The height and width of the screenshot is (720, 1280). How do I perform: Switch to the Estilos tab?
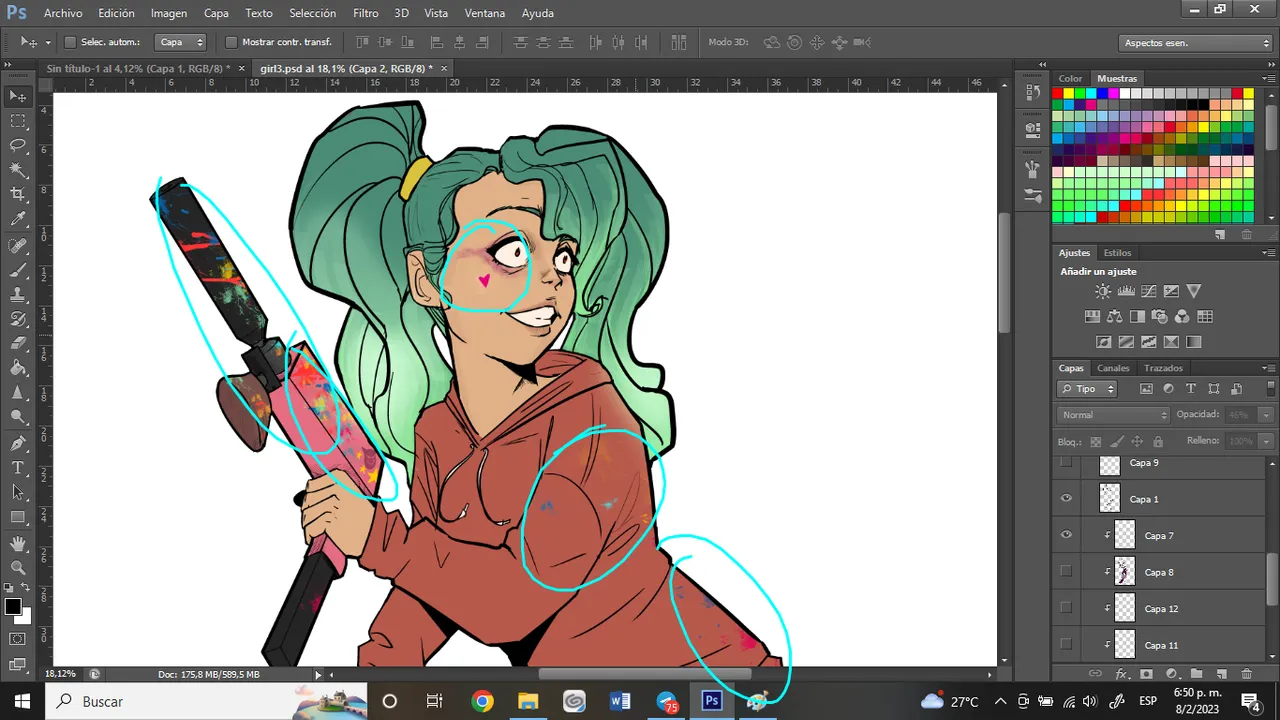click(1117, 253)
